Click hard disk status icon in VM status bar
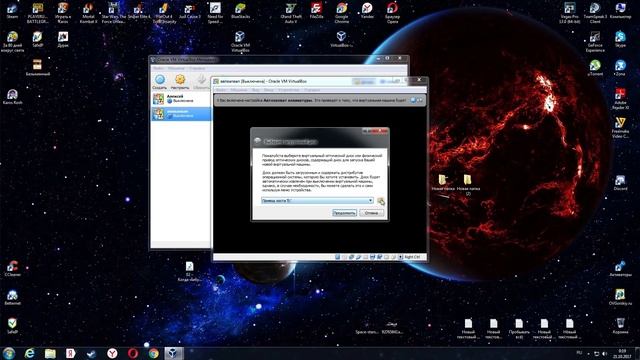Viewport: 640px width, 360px height. click(338, 257)
